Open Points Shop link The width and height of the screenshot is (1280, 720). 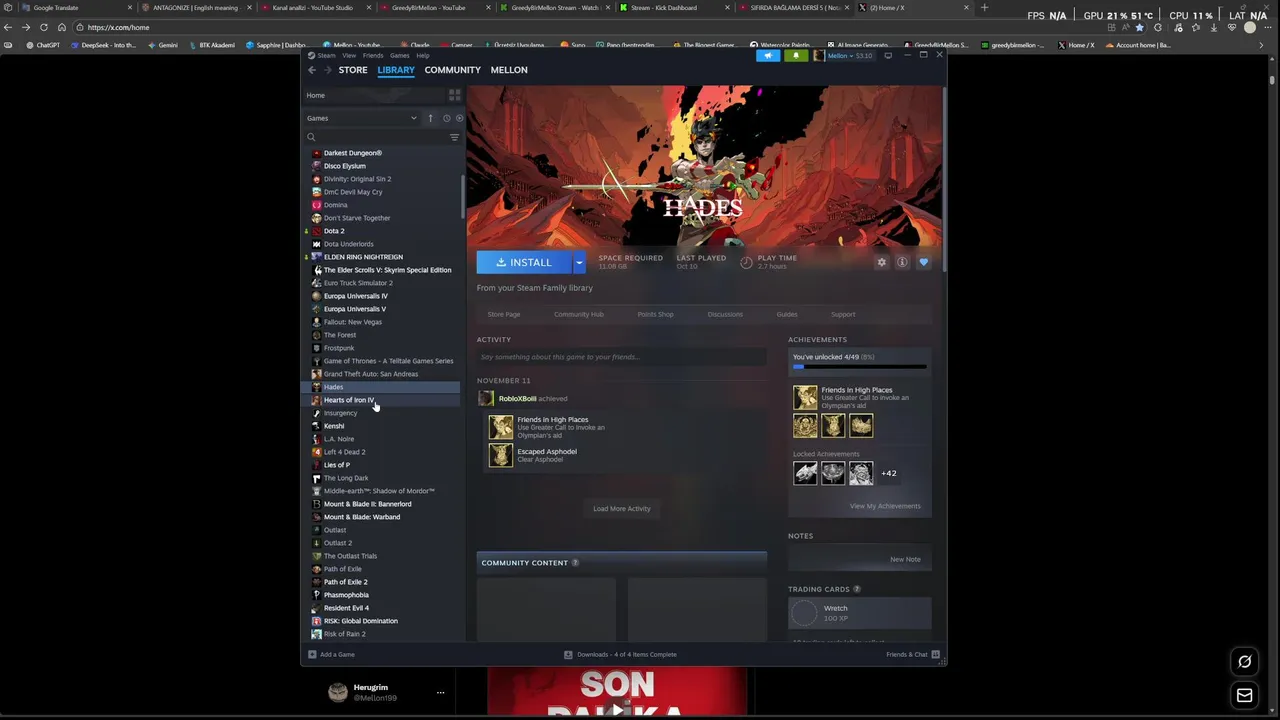[656, 314]
